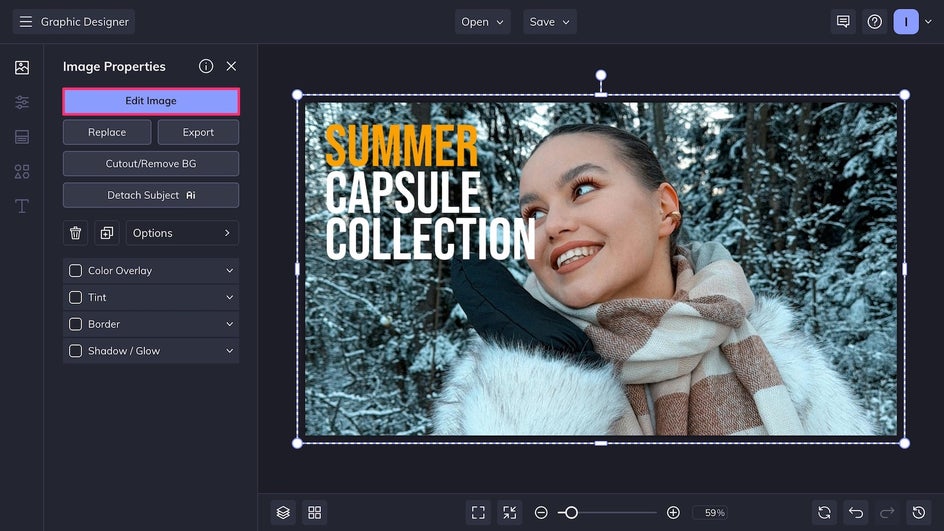The height and width of the screenshot is (531, 944).
Task: Undo the last action
Action: [856, 512]
